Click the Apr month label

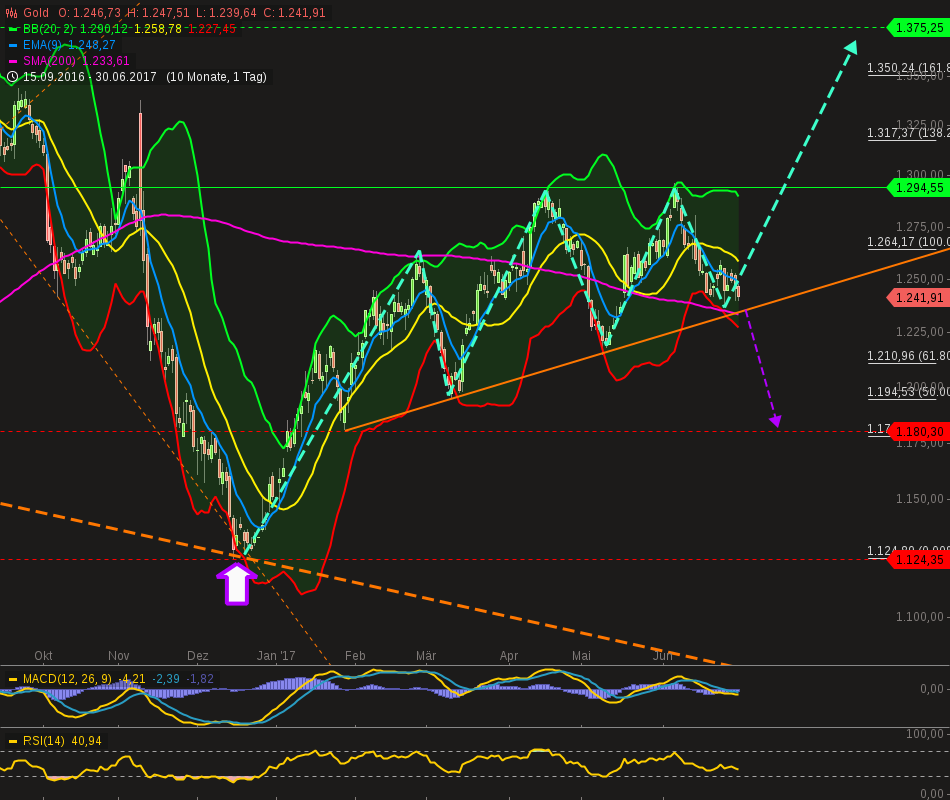pyautogui.click(x=509, y=656)
